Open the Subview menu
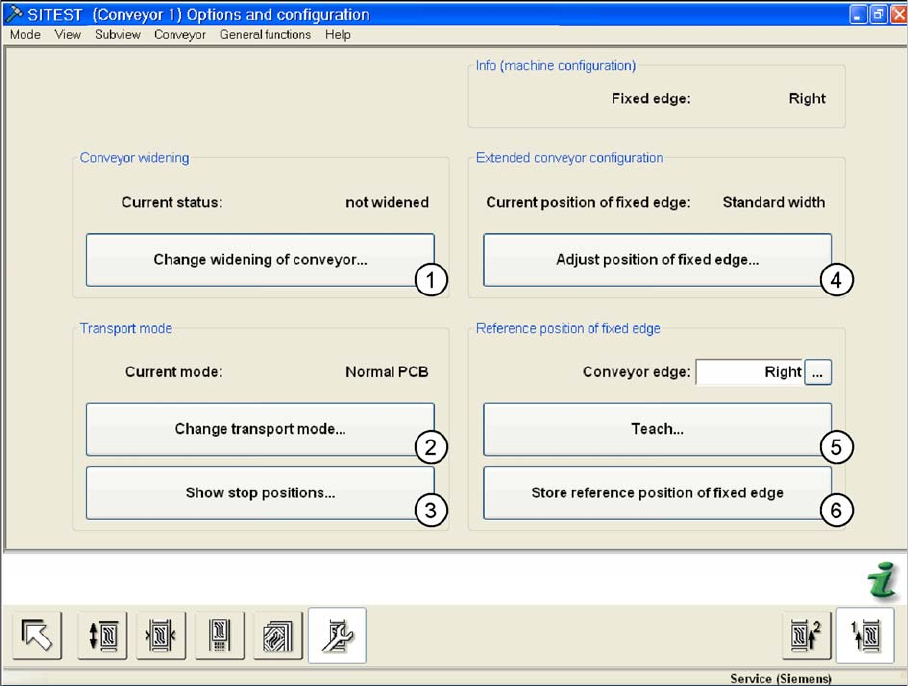This screenshot has height=686, width=908. click(118, 35)
